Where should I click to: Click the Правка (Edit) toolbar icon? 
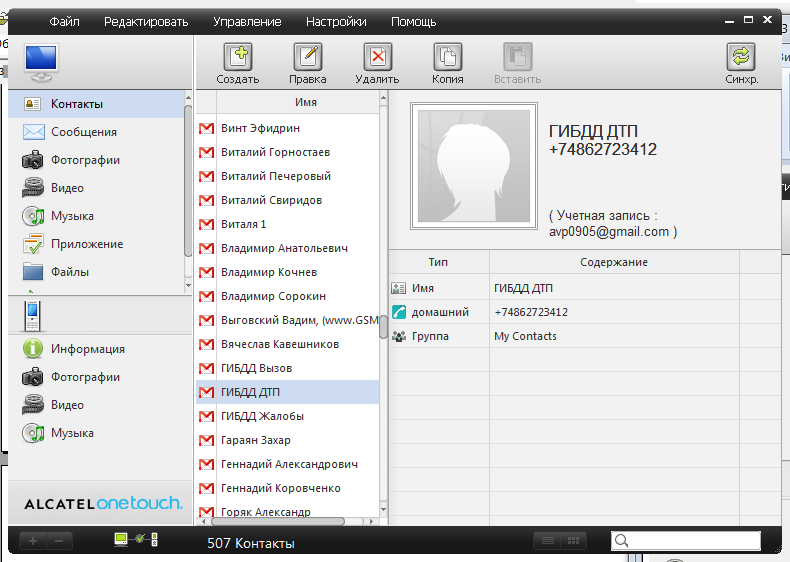point(307,58)
